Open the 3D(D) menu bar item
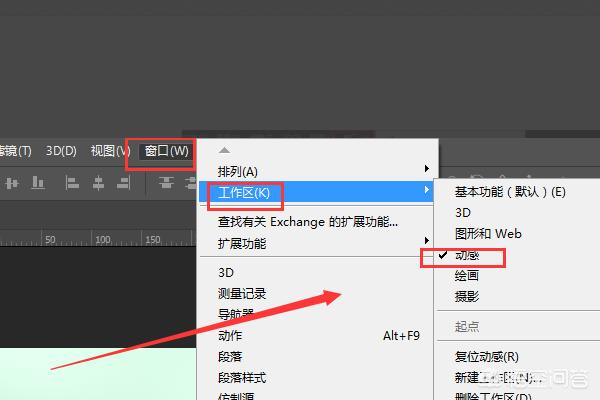 click(x=61, y=151)
